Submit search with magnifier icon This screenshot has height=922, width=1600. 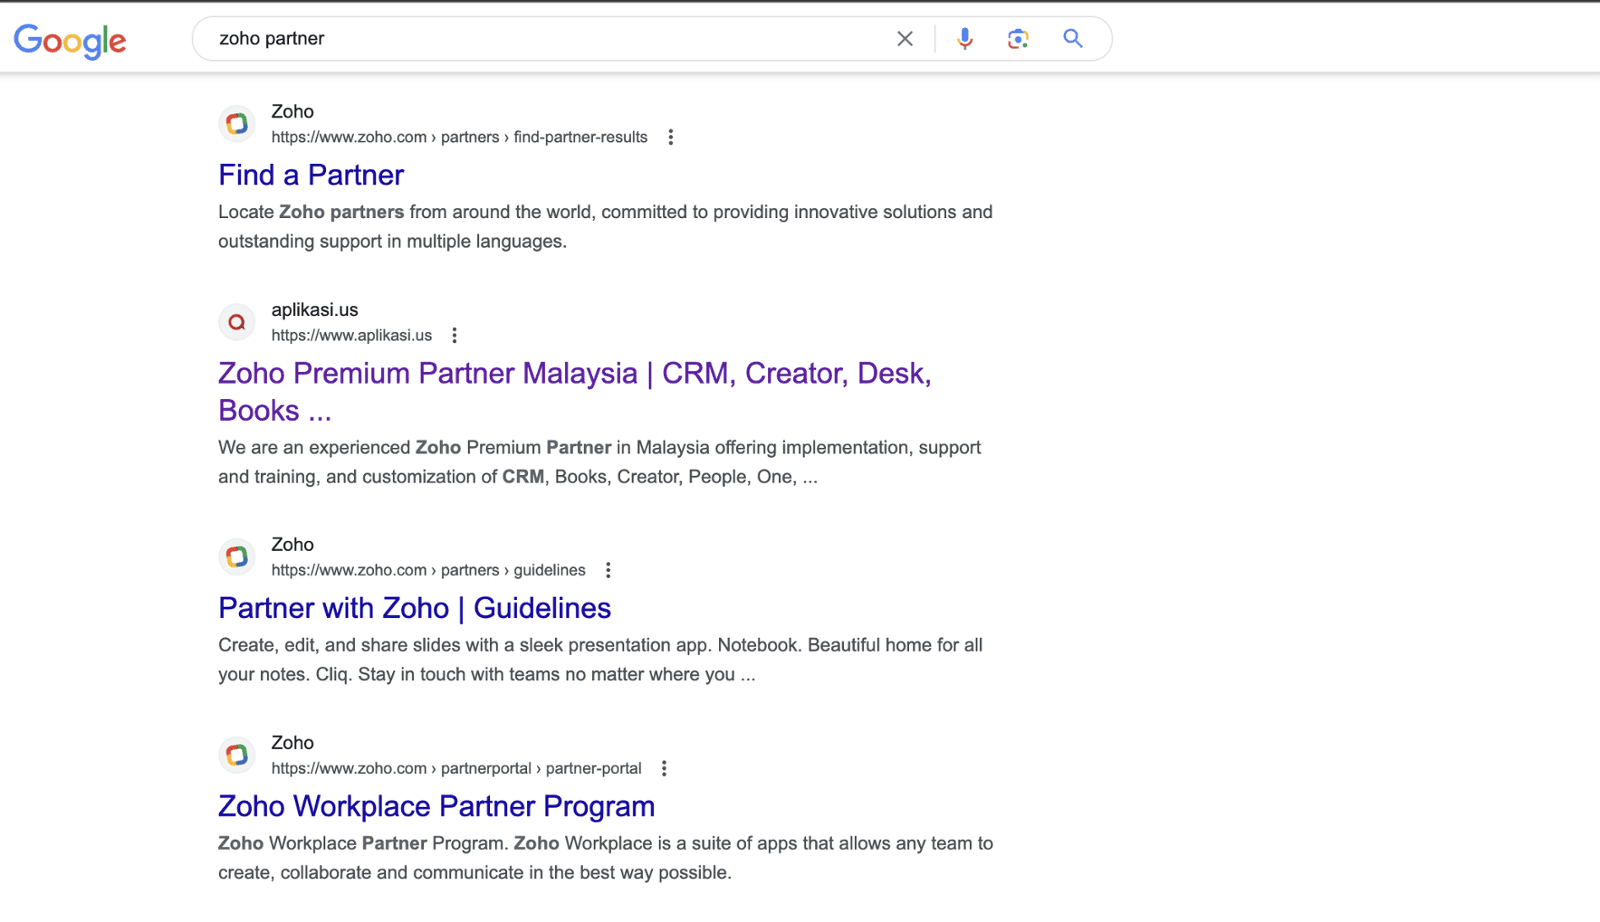coord(1073,39)
